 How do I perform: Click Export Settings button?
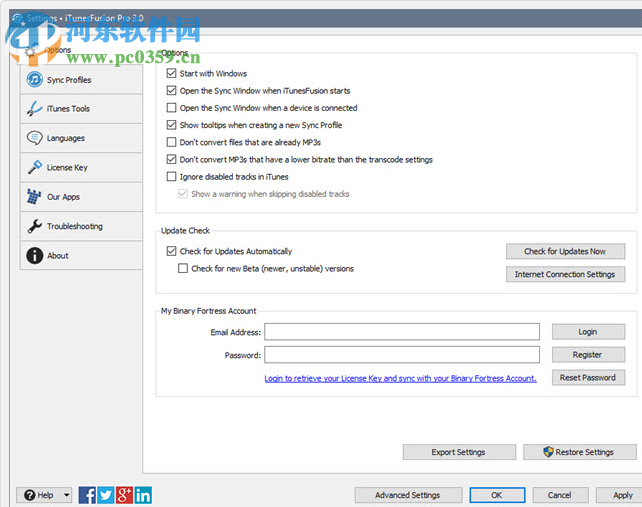click(x=459, y=452)
